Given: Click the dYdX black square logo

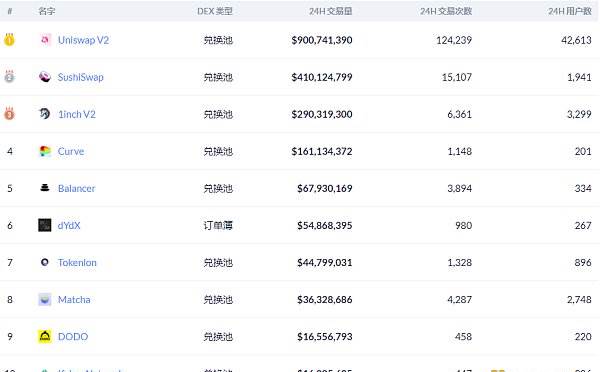Looking at the screenshot, I should tap(45, 225).
